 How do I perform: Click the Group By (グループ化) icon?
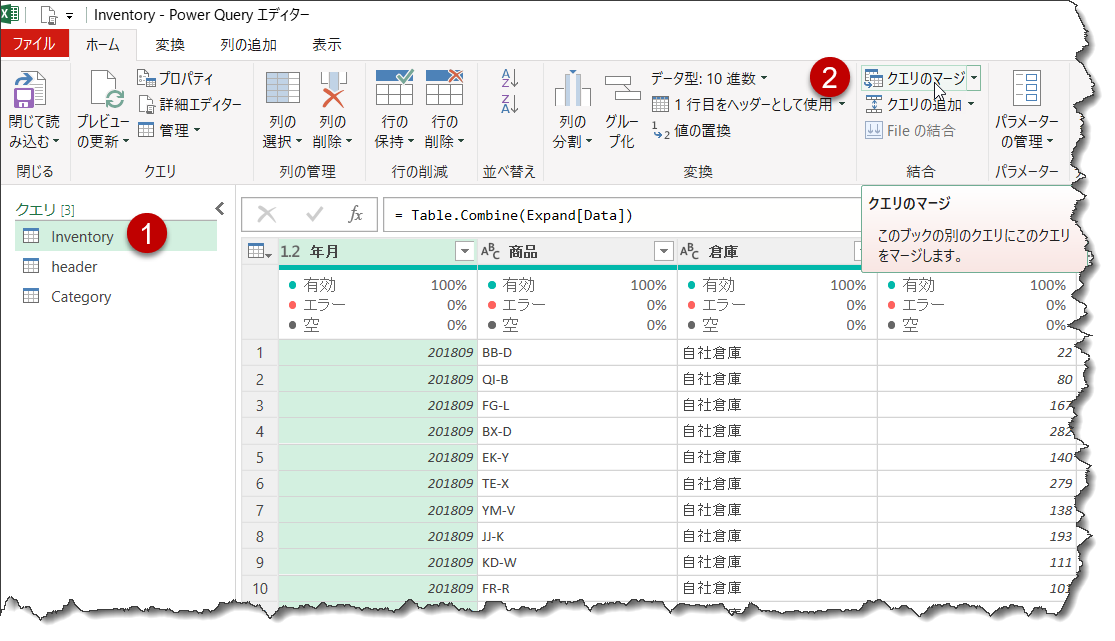coord(622,89)
